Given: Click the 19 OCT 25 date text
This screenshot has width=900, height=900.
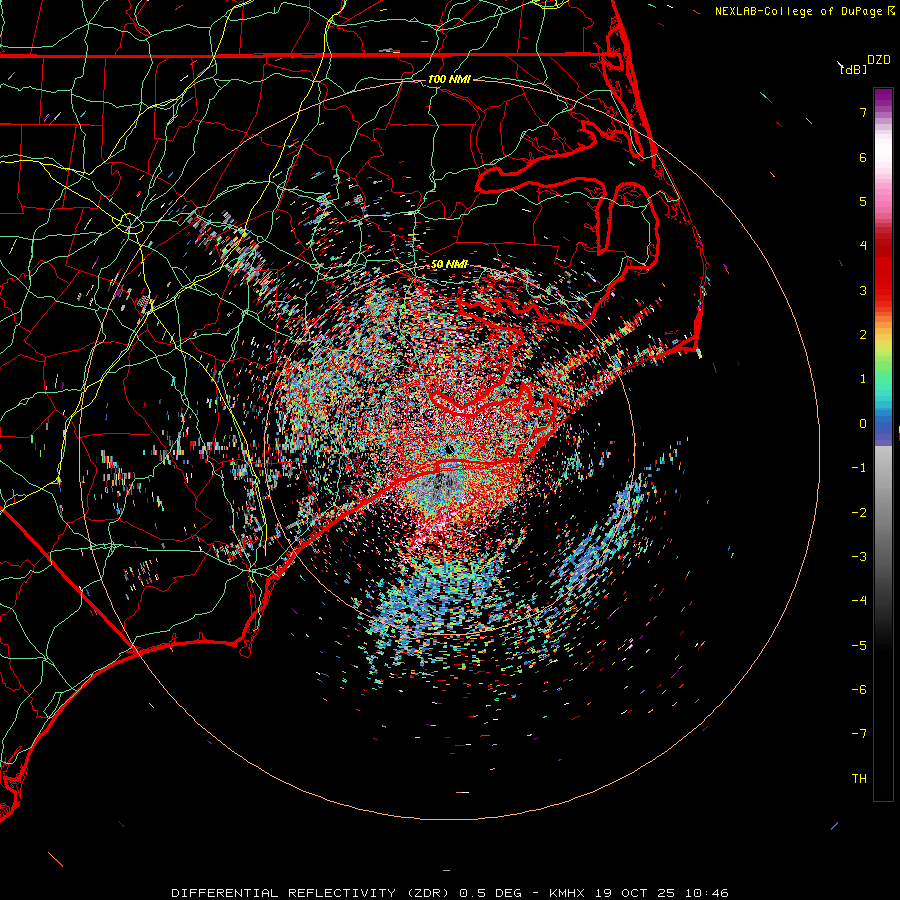Looking at the screenshot, I should [x=635, y=893].
